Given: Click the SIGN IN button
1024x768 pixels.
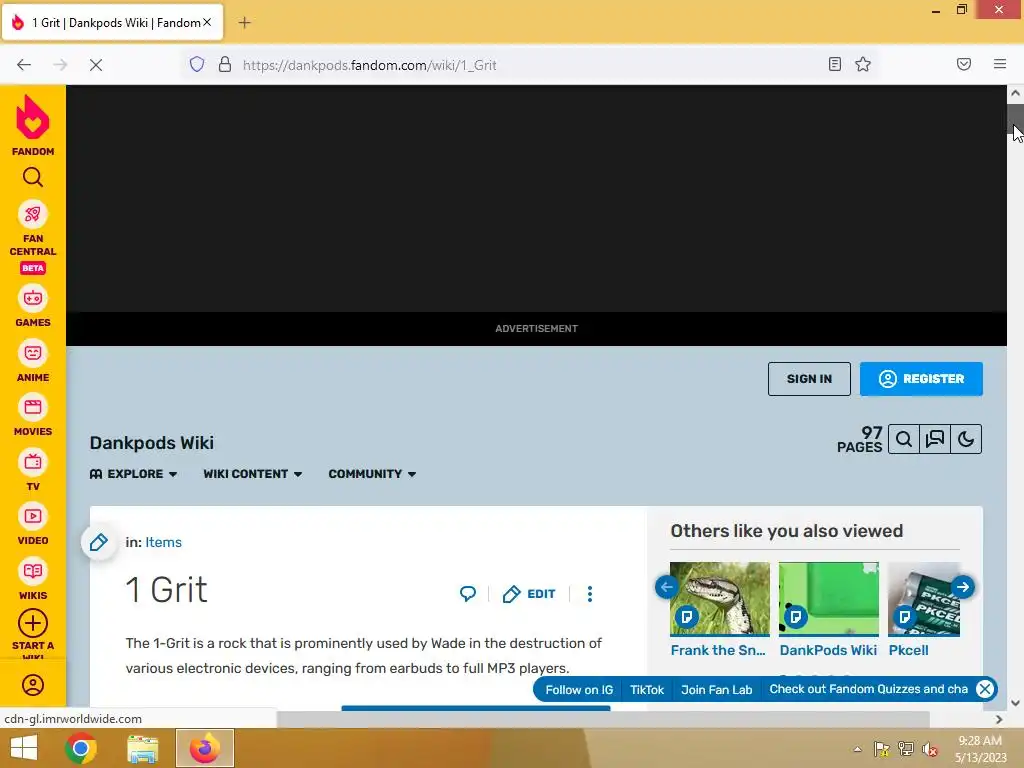Looking at the screenshot, I should pyautogui.click(x=809, y=379).
